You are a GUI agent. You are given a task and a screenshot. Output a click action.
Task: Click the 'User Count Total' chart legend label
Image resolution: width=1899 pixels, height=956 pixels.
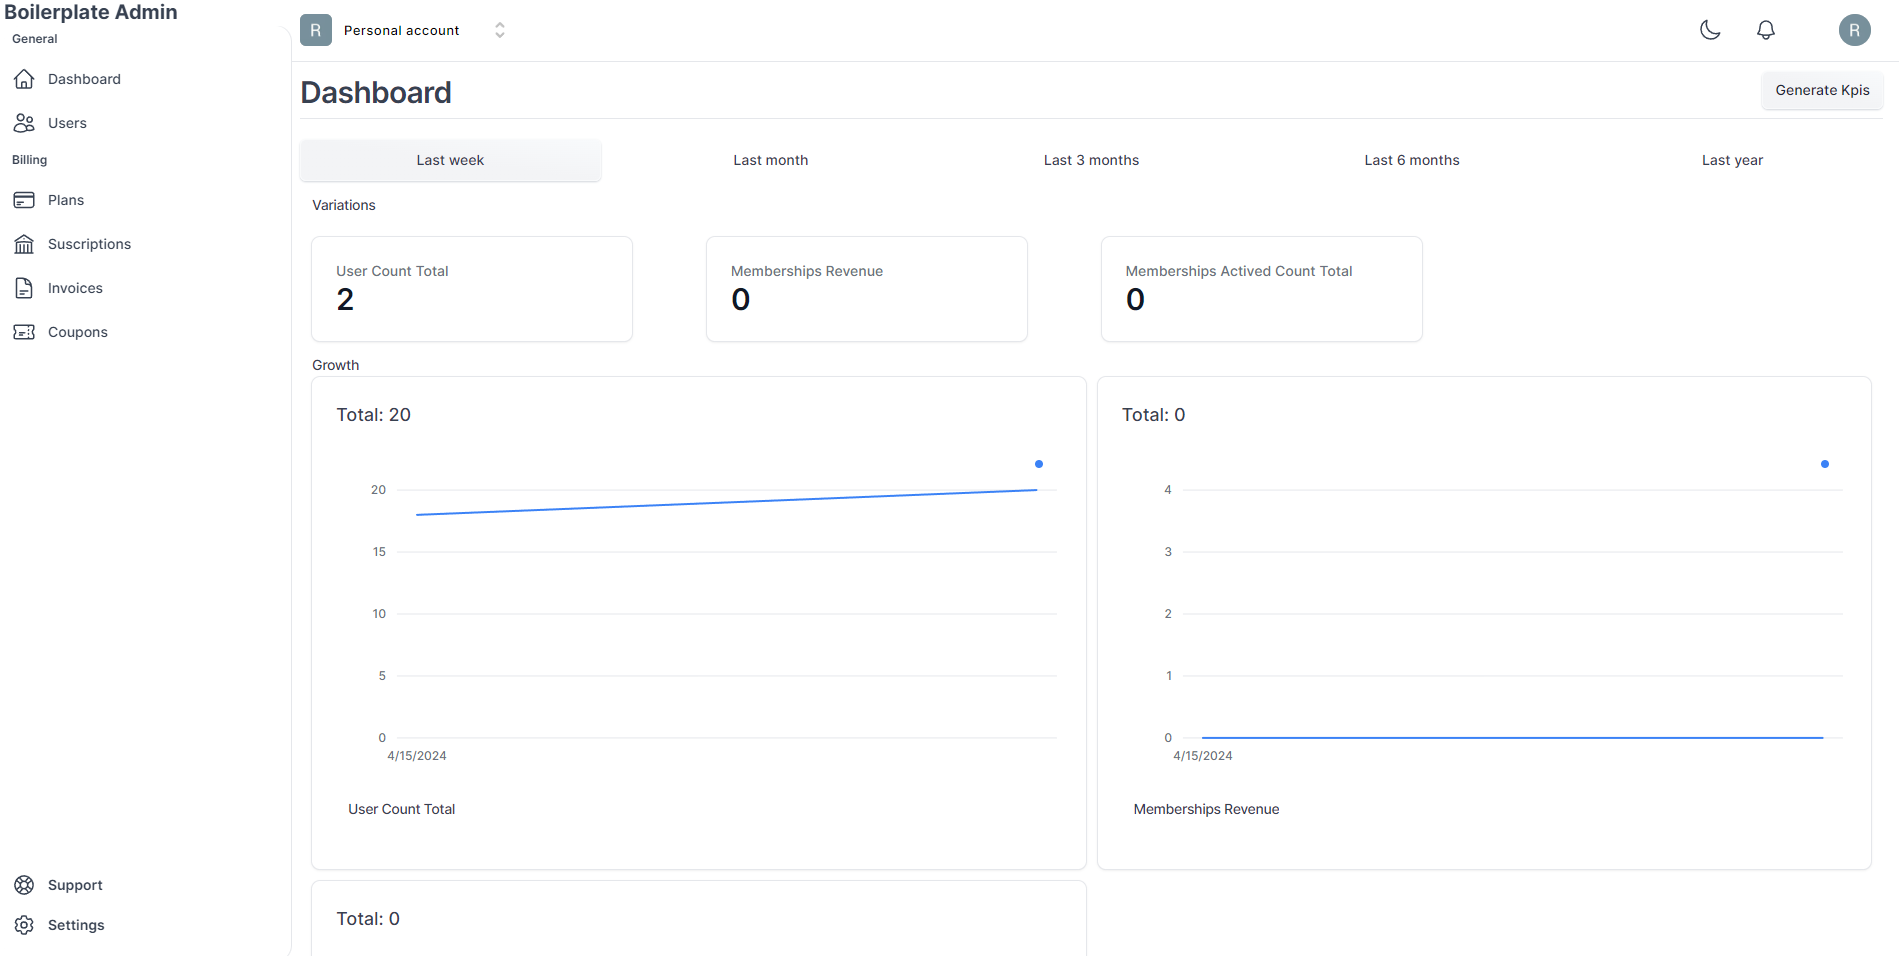(x=401, y=809)
